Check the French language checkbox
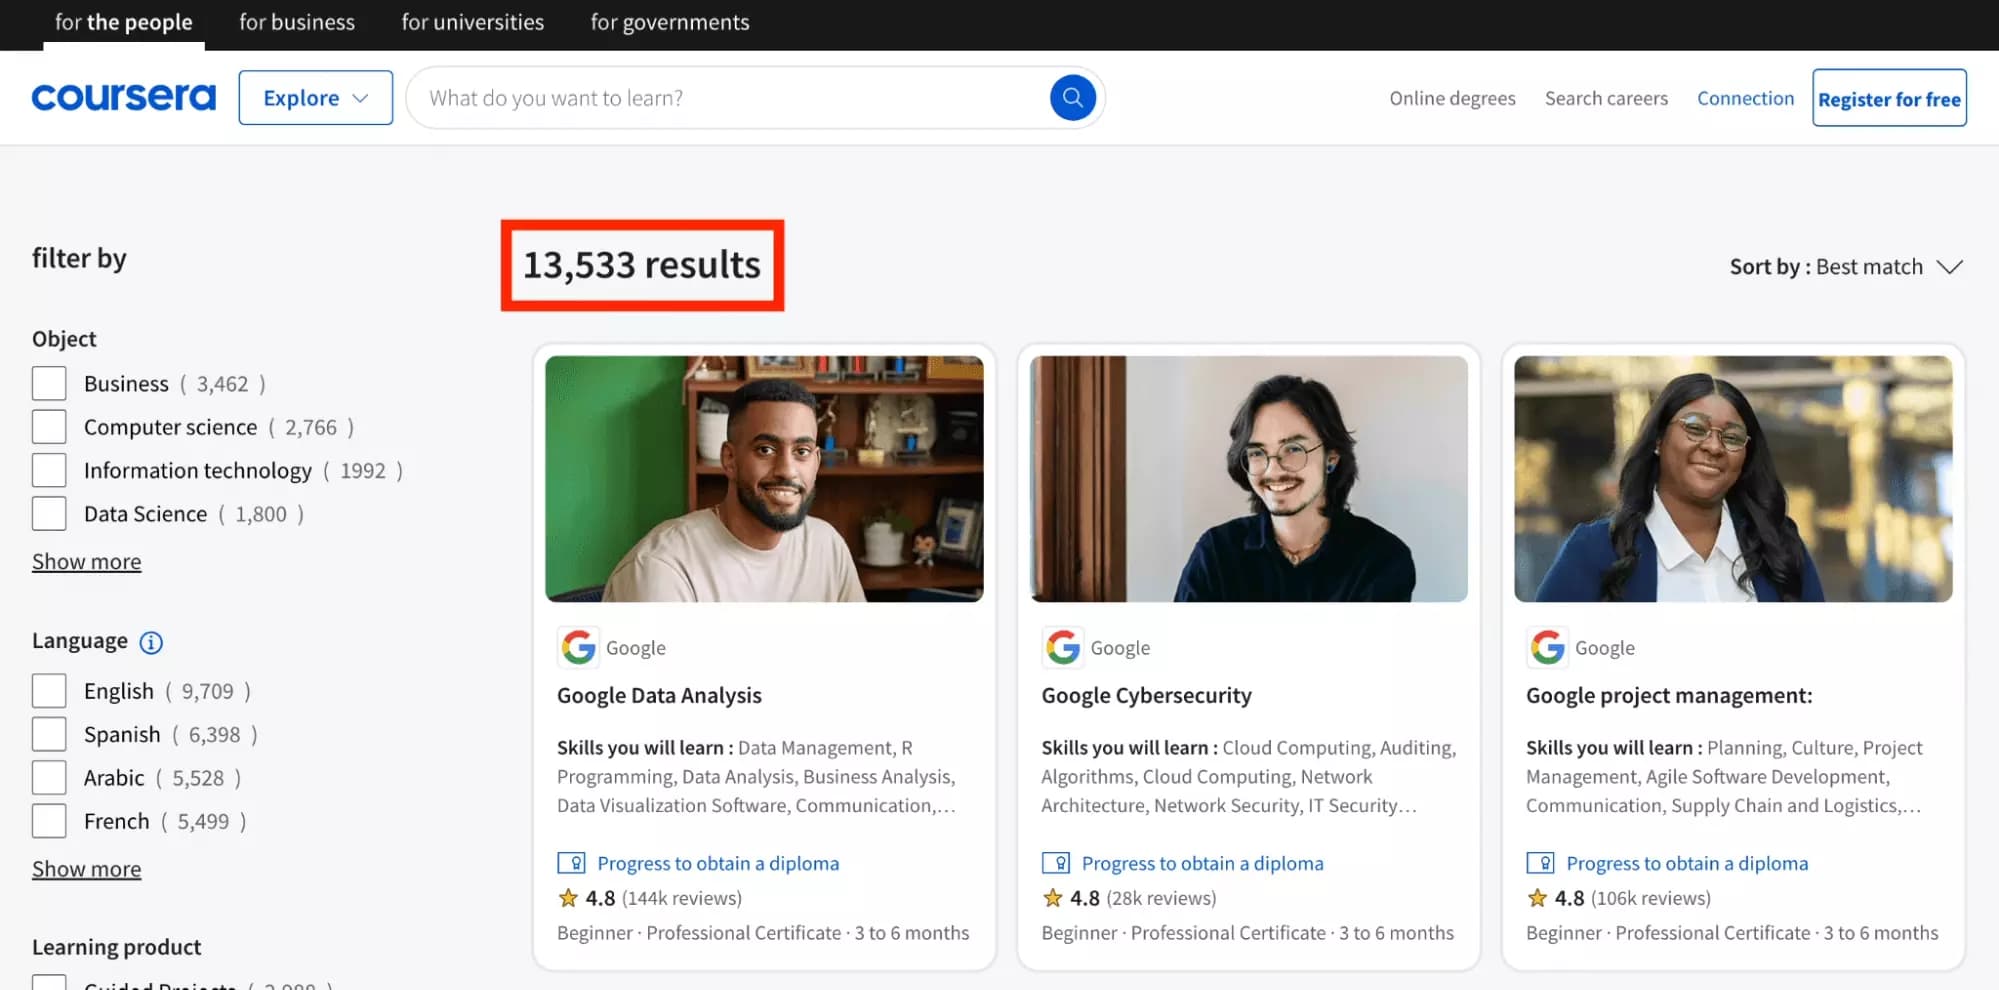1999x990 pixels. click(x=49, y=821)
